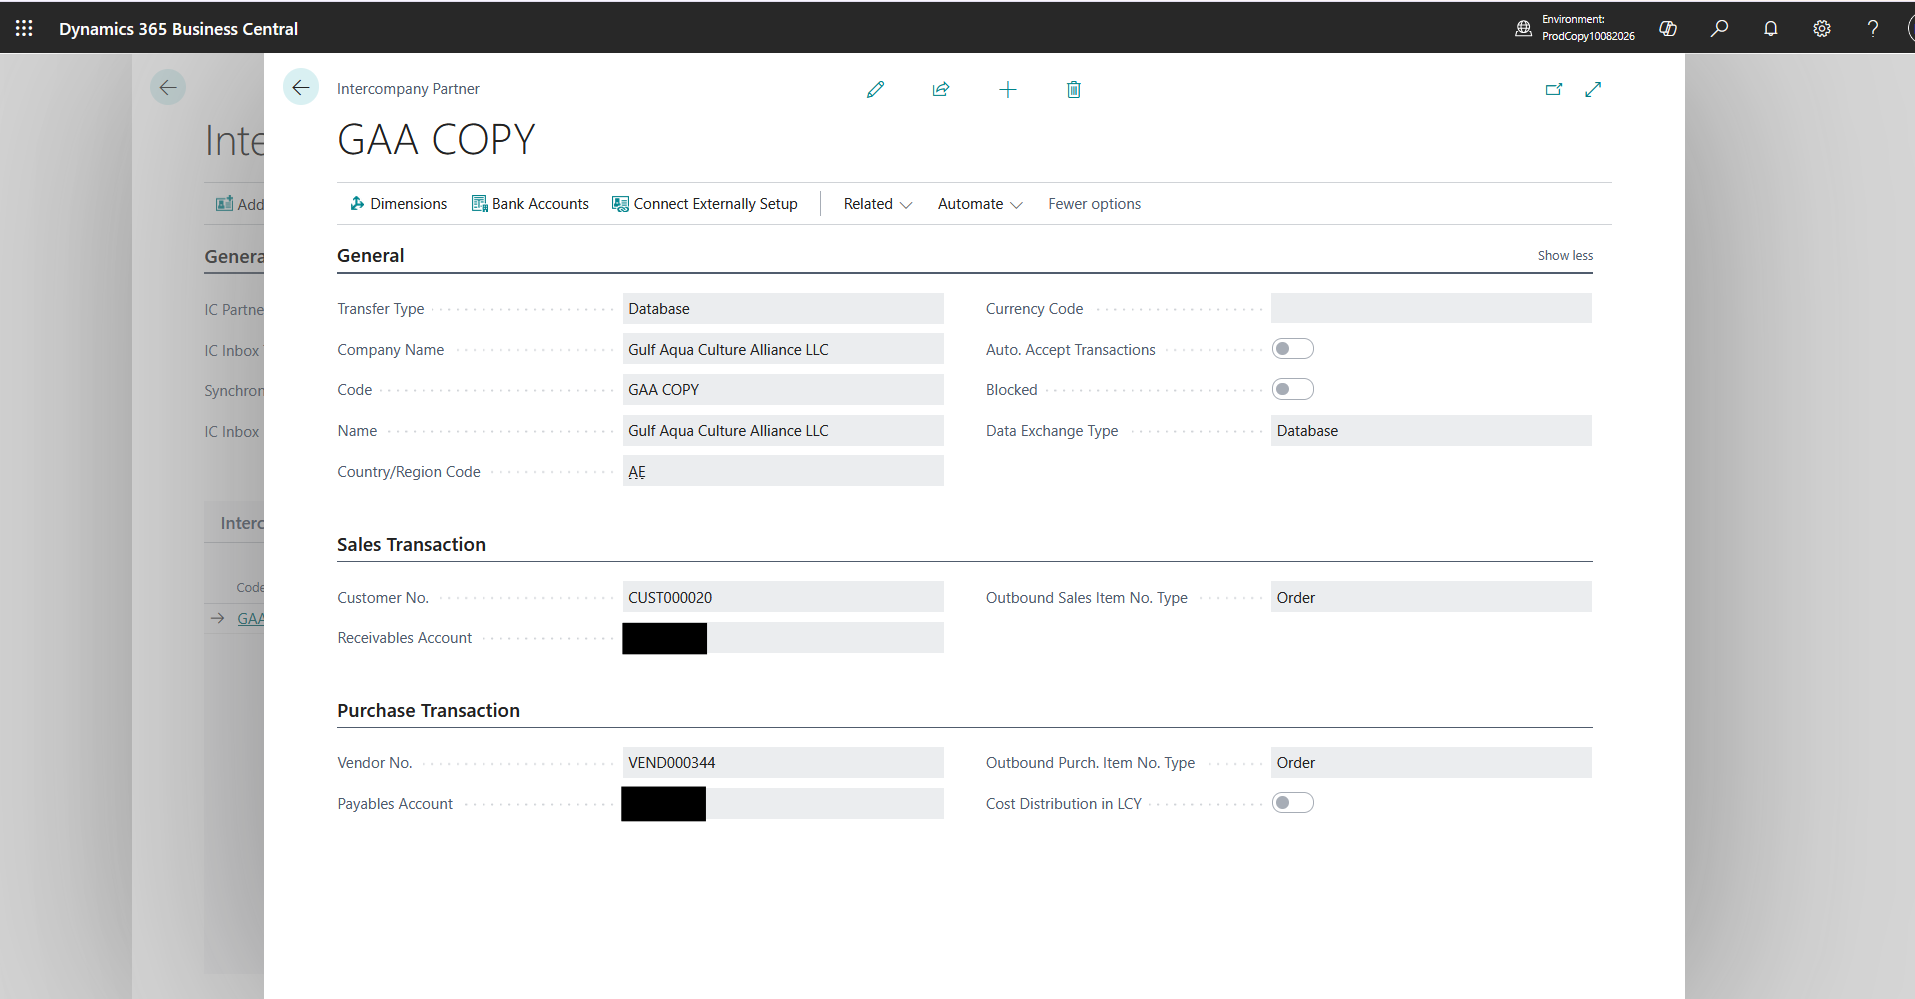The image size is (1915, 999).
Task: Click the Name field value
Action: (783, 430)
